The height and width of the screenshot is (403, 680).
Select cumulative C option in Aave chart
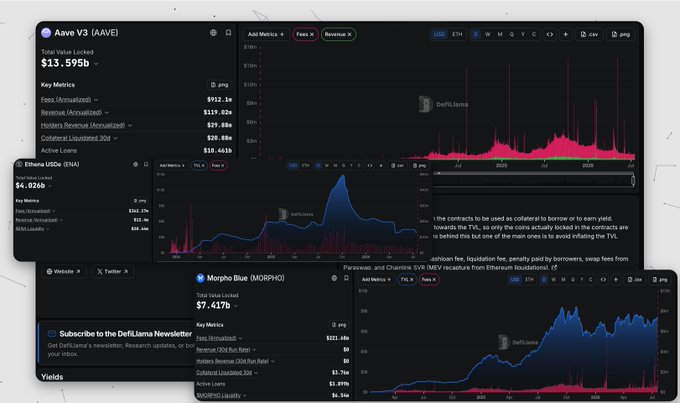coord(534,34)
